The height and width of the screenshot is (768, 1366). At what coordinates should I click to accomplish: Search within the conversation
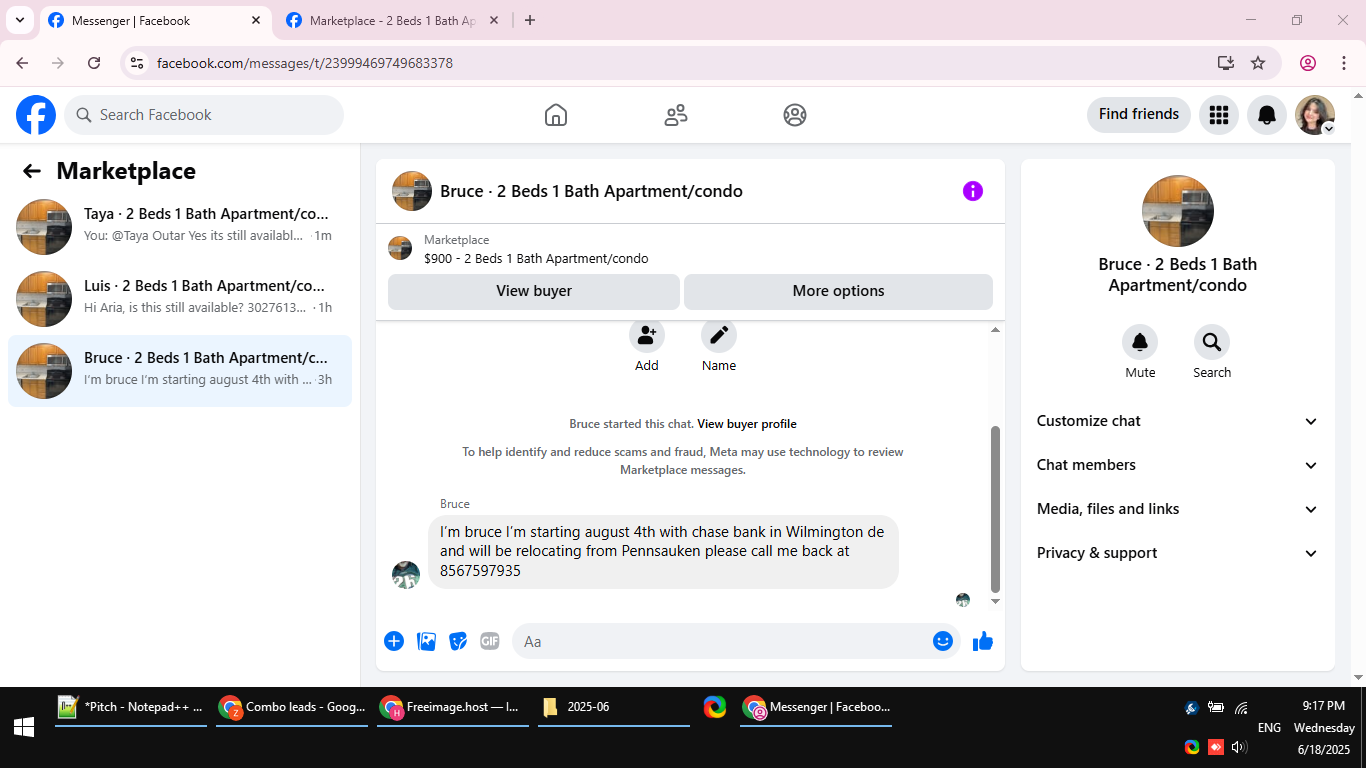(x=1212, y=343)
